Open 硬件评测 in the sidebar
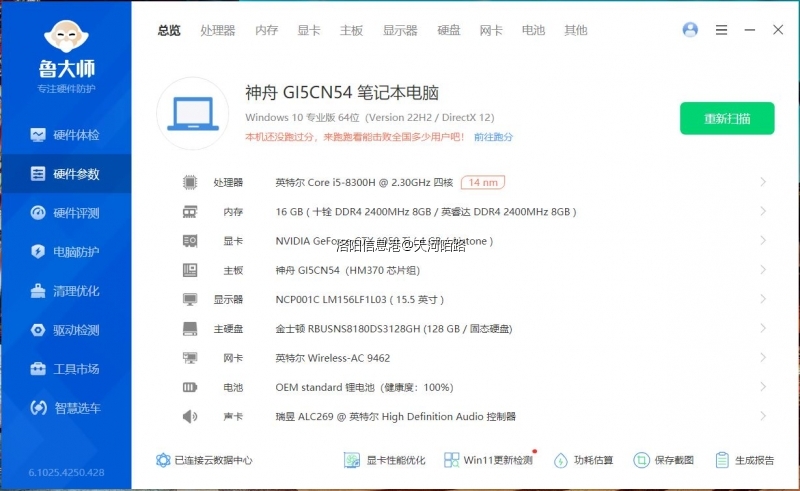Image resolution: width=800 pixels, height=491 pixels. [x=65, y=213]
